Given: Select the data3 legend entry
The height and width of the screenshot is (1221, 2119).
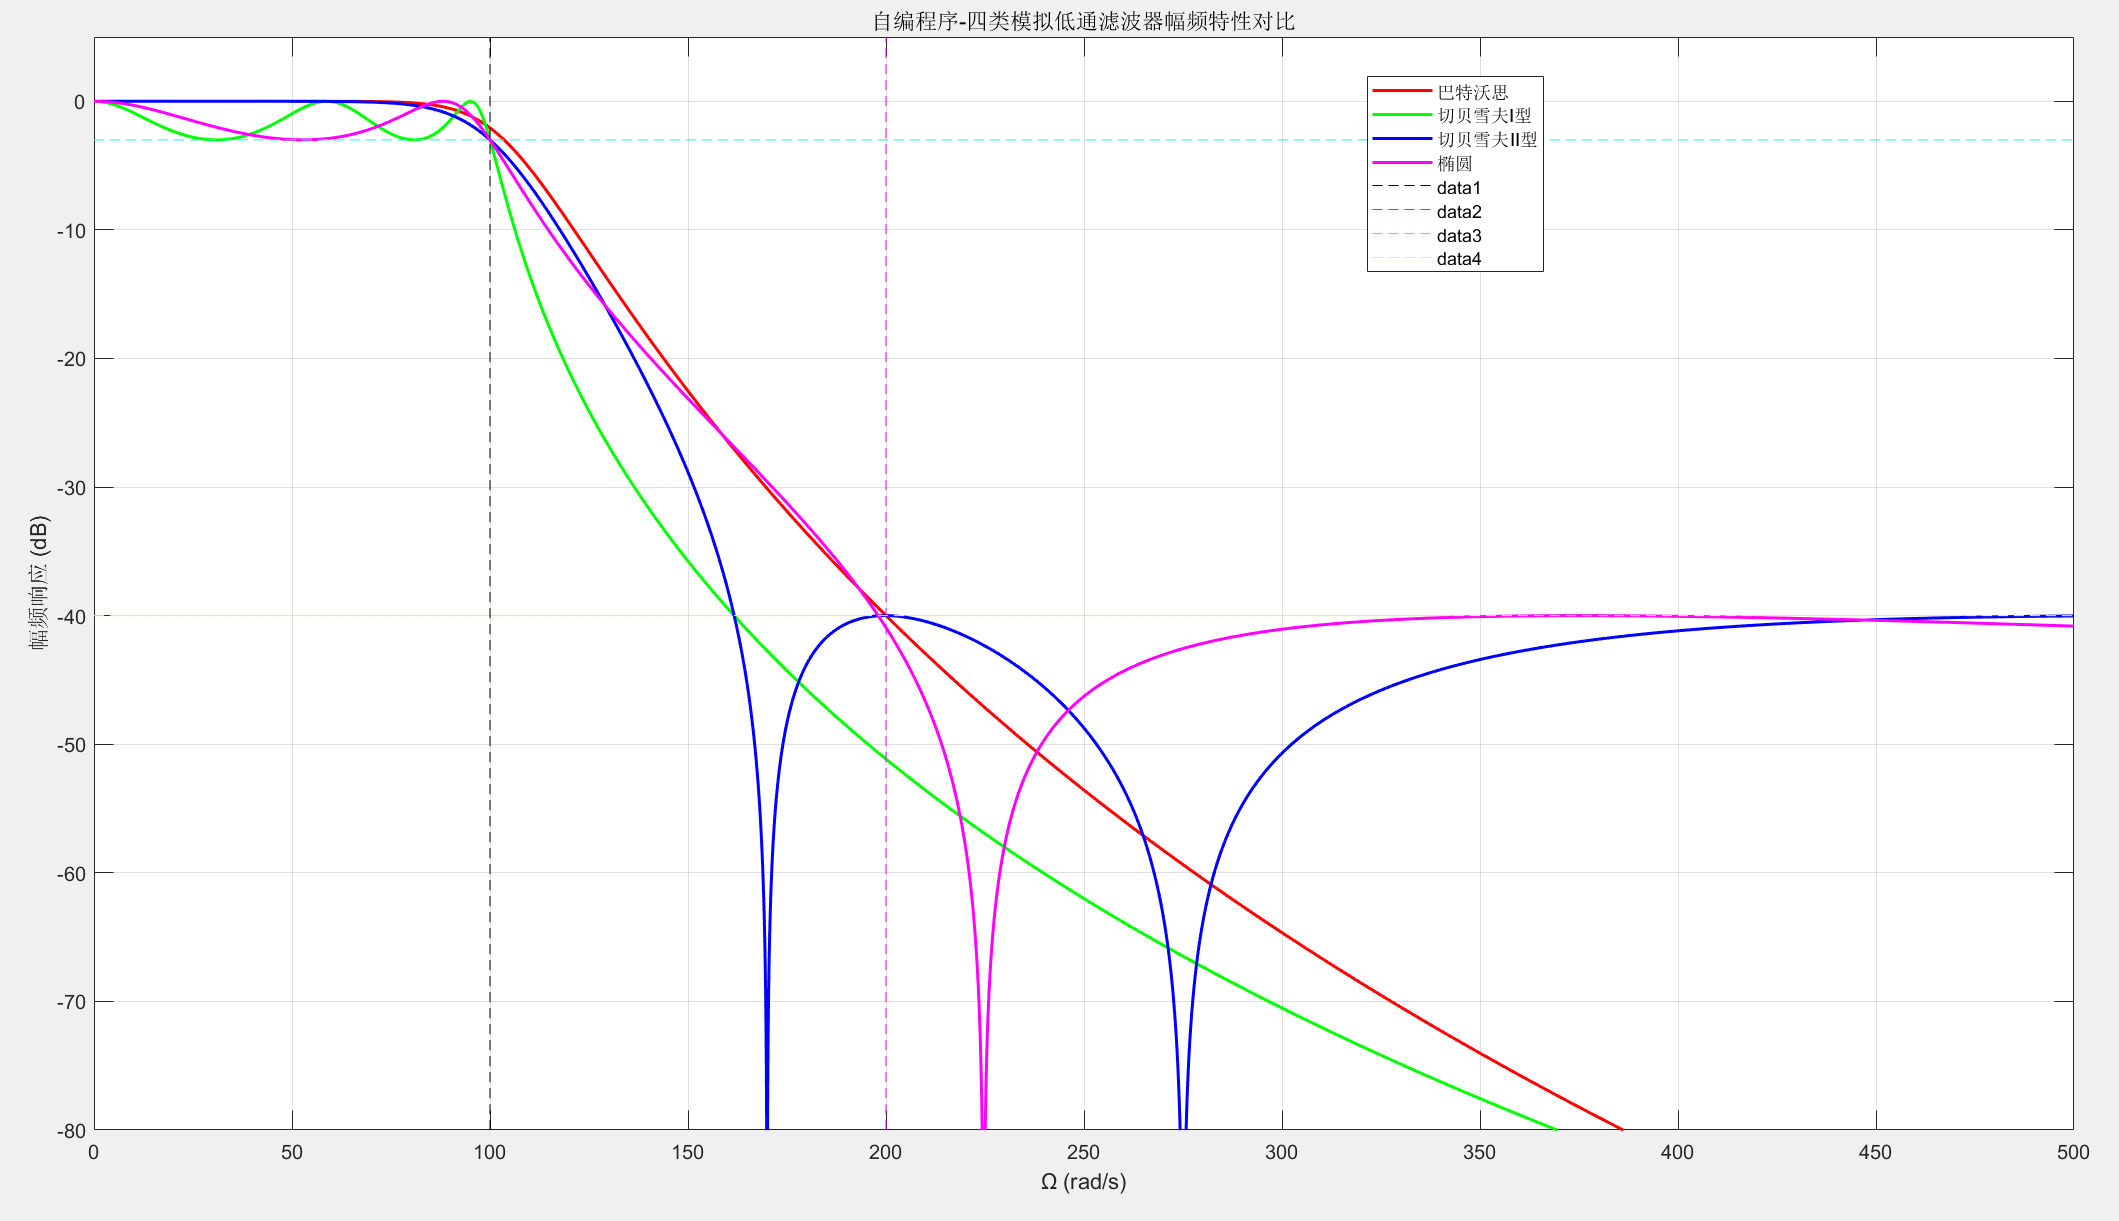Looking at the screenshot, I should [x=1459, y=236].
